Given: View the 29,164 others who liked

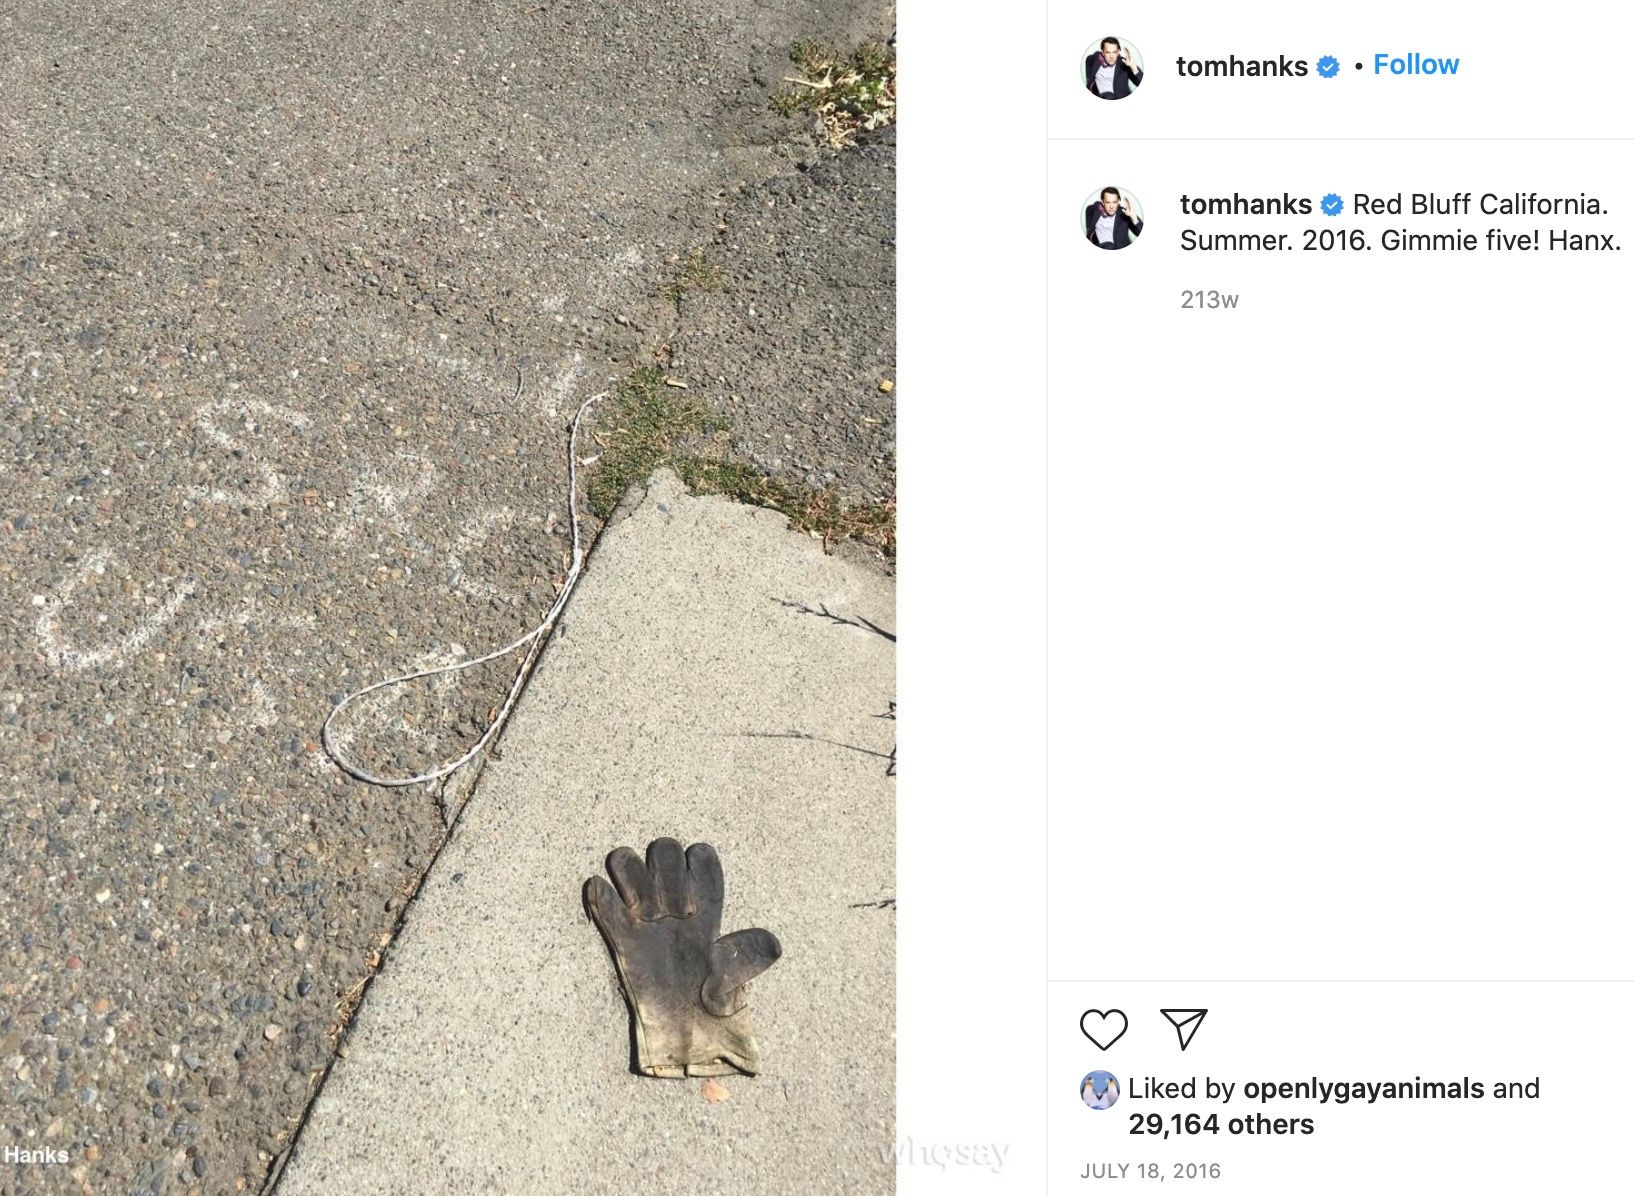Looking at the screenshot, I should click(1221, 1124).
